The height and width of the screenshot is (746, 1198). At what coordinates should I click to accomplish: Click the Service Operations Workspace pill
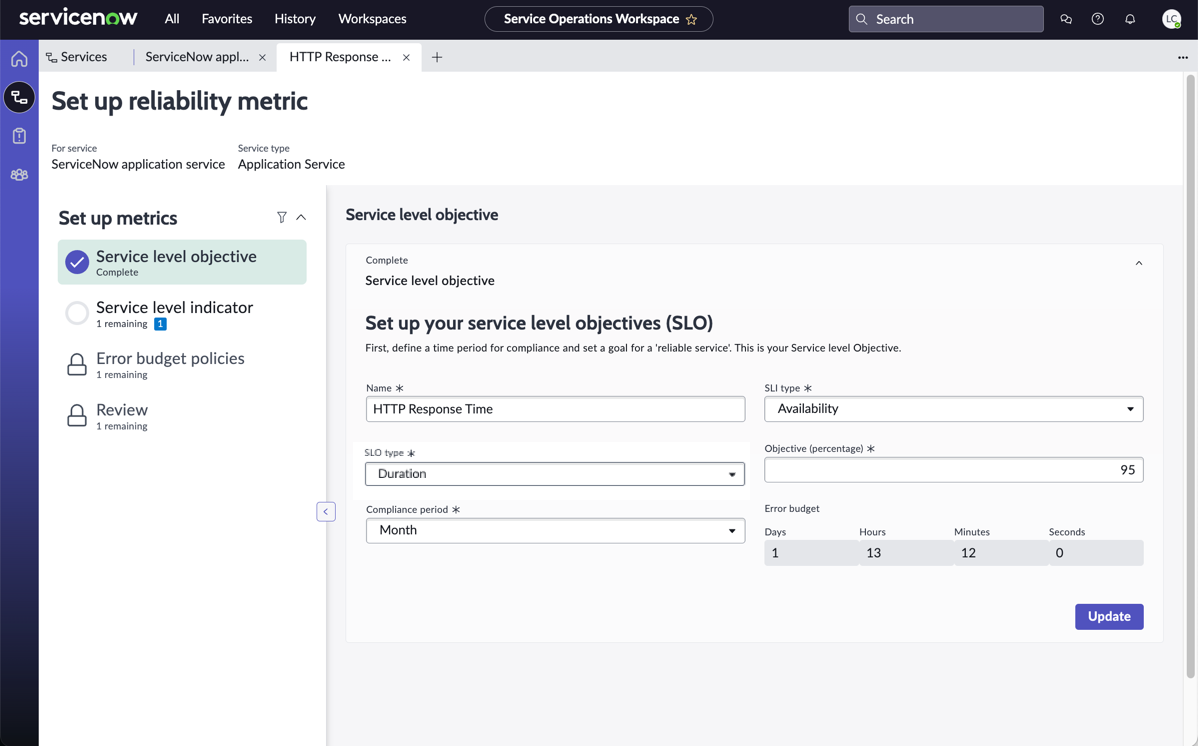coord(599,19)
